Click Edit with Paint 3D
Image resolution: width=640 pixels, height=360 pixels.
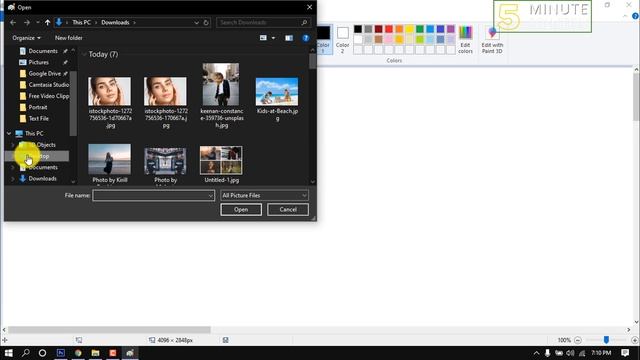coord(492,40)
